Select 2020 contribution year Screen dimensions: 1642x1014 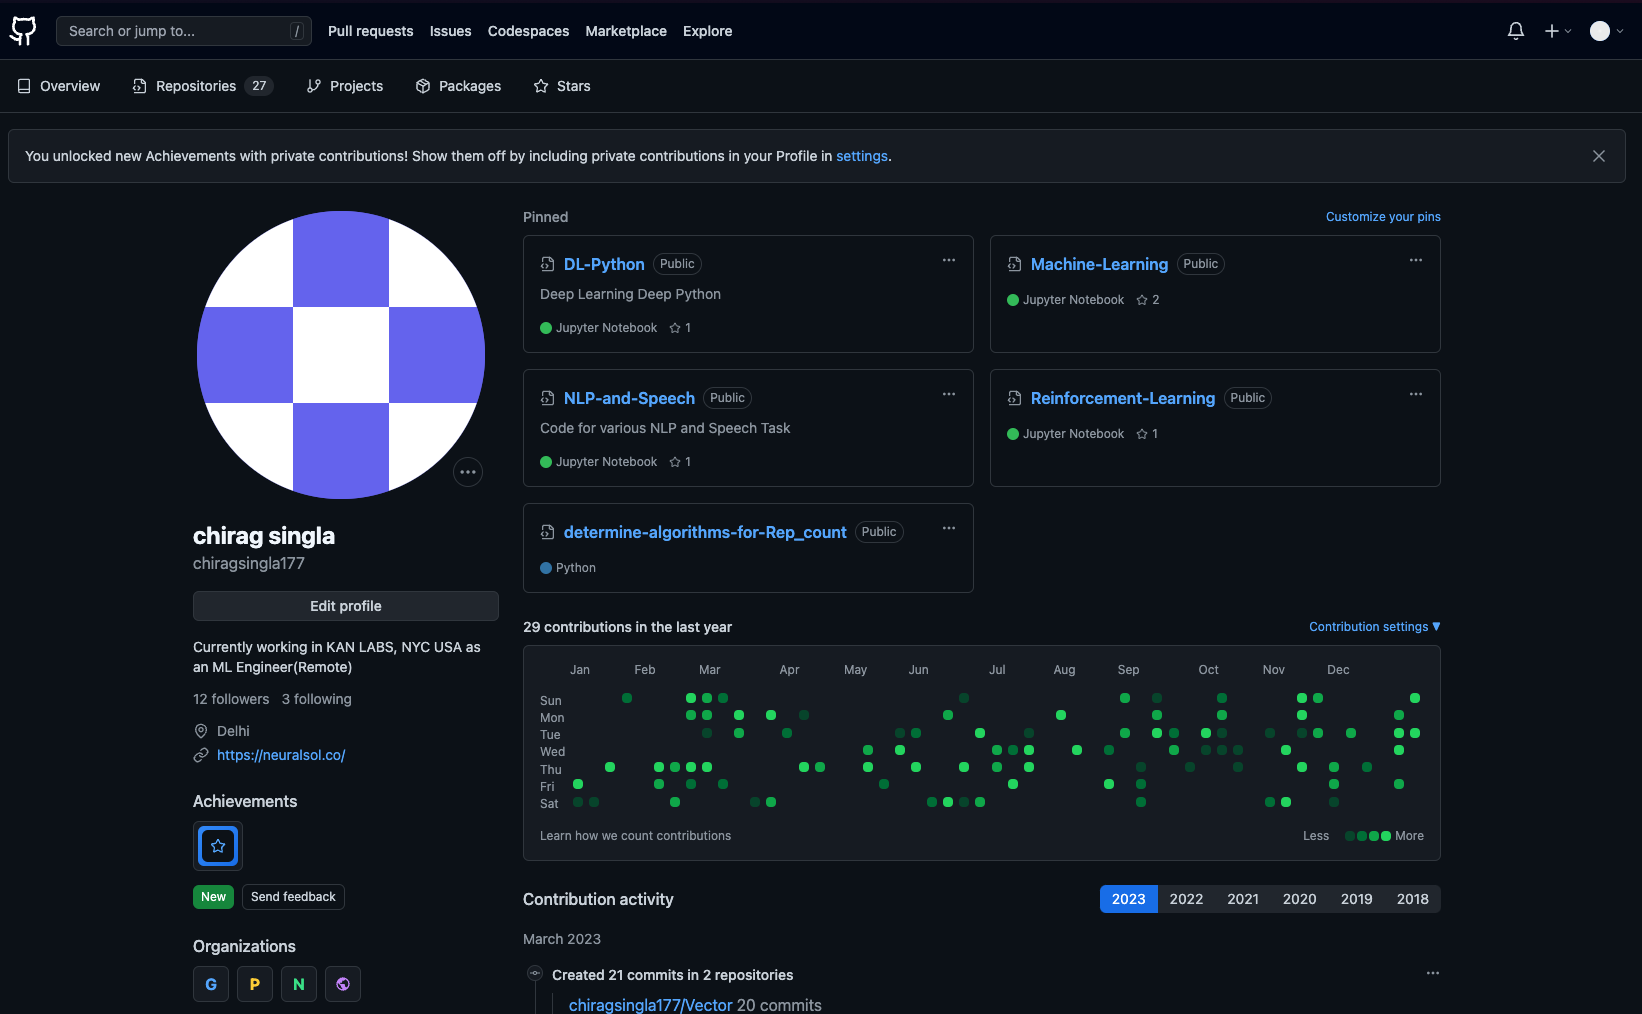[1299, 899]
